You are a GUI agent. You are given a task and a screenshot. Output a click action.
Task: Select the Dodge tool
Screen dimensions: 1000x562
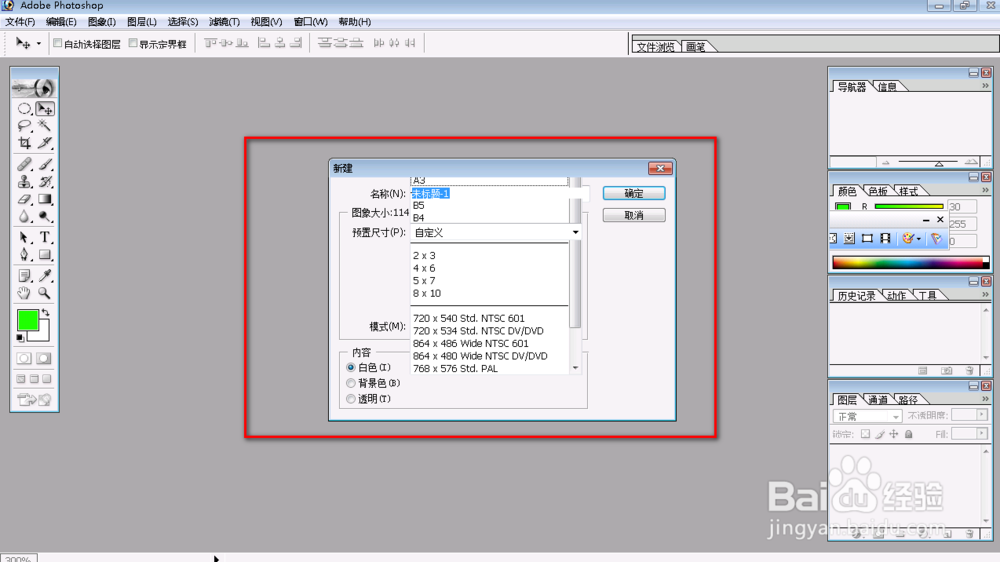[45, 216]
